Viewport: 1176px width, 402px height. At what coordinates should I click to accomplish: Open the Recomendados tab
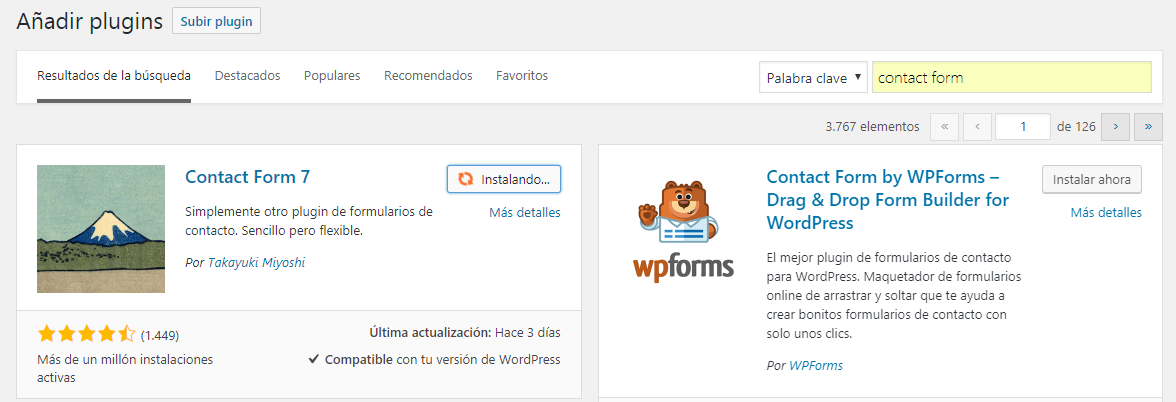point(428,76)
